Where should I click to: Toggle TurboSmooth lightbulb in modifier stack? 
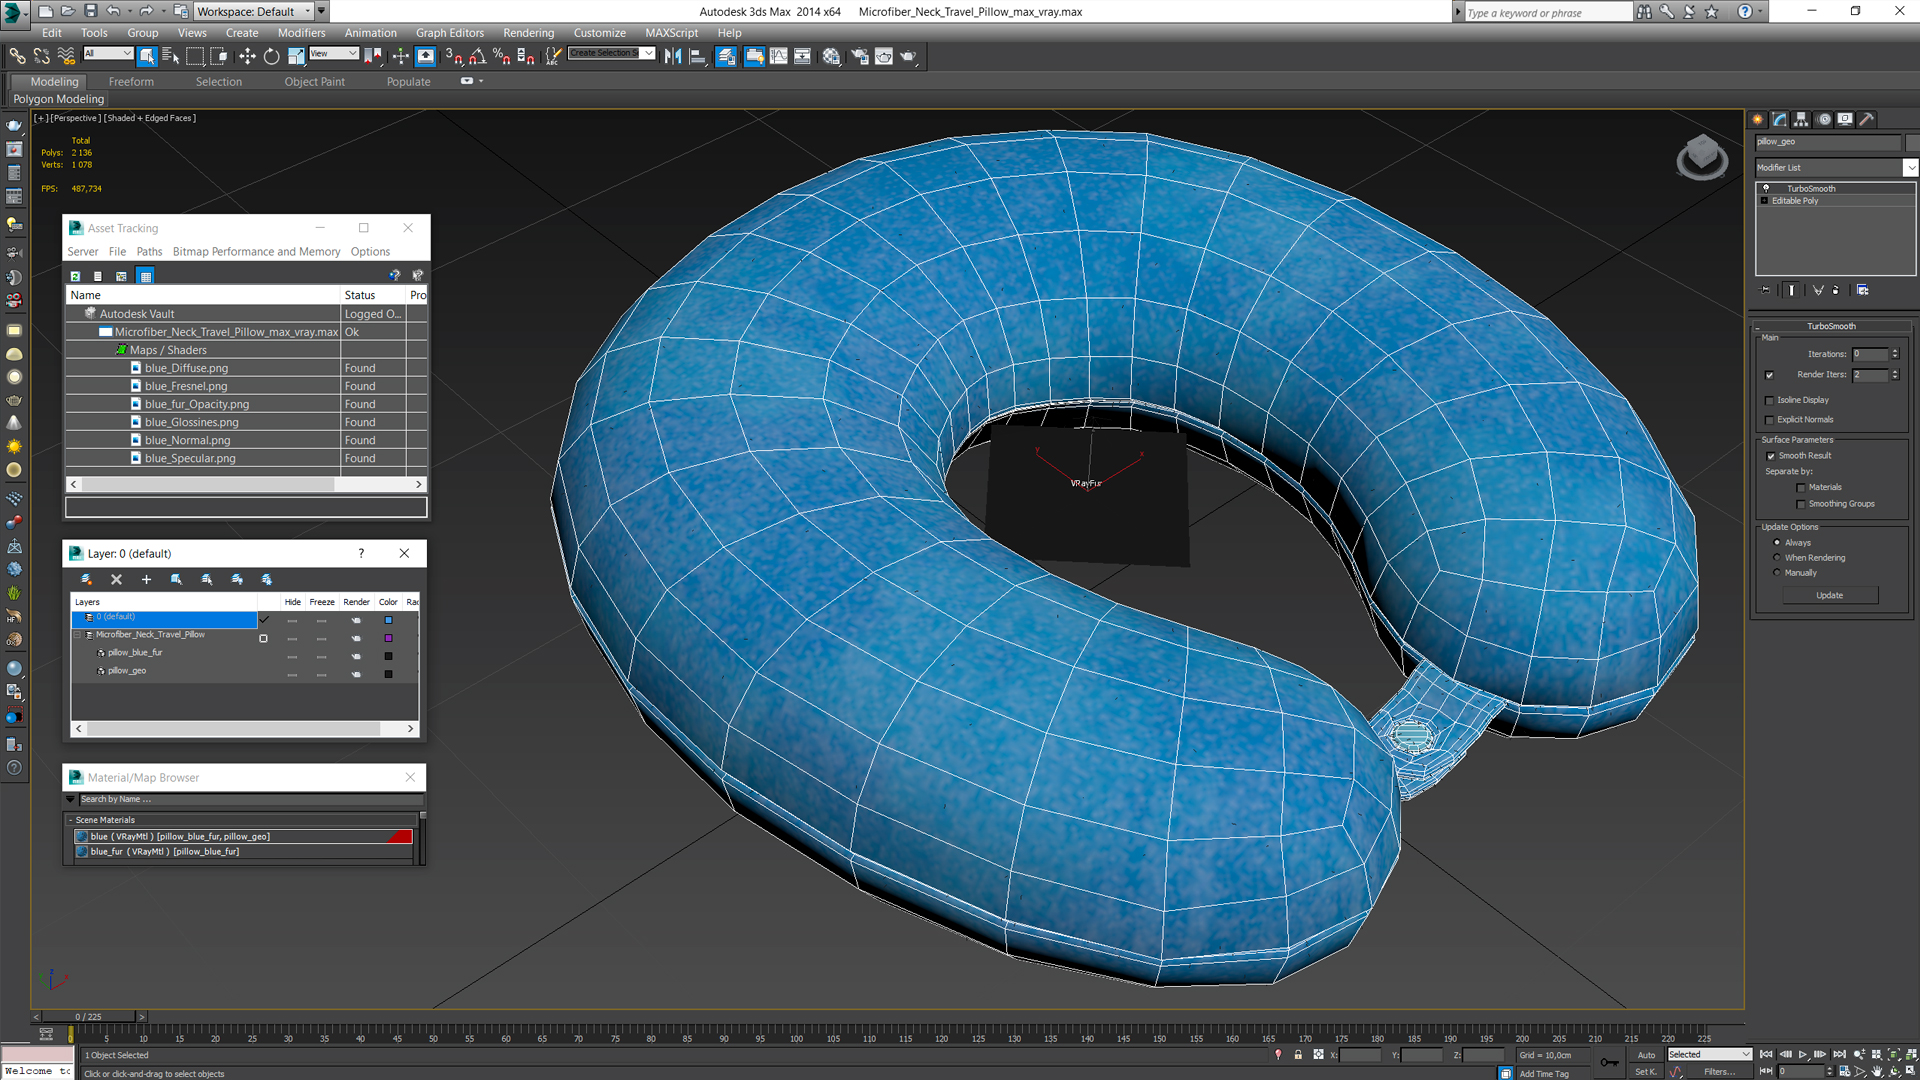1766,188
